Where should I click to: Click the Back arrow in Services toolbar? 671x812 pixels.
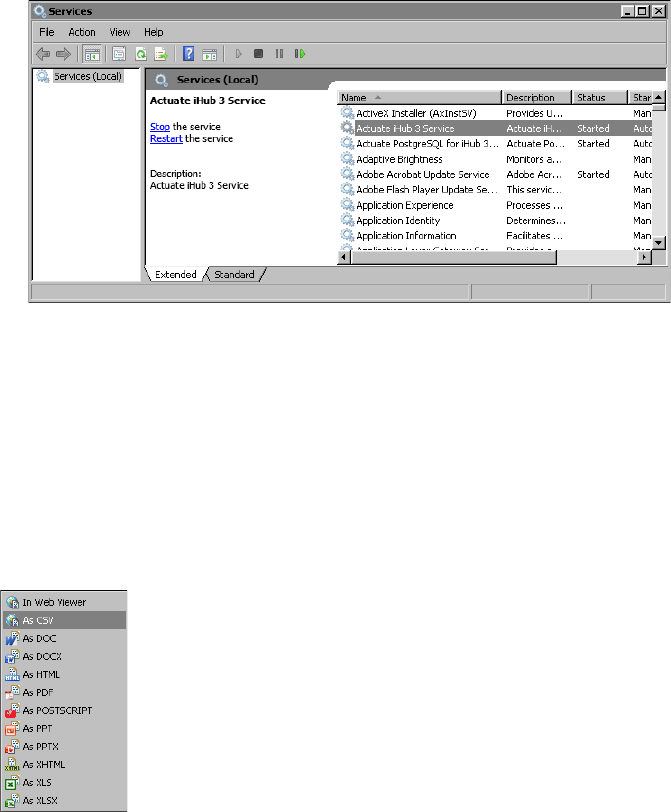(x=43, y=54)
